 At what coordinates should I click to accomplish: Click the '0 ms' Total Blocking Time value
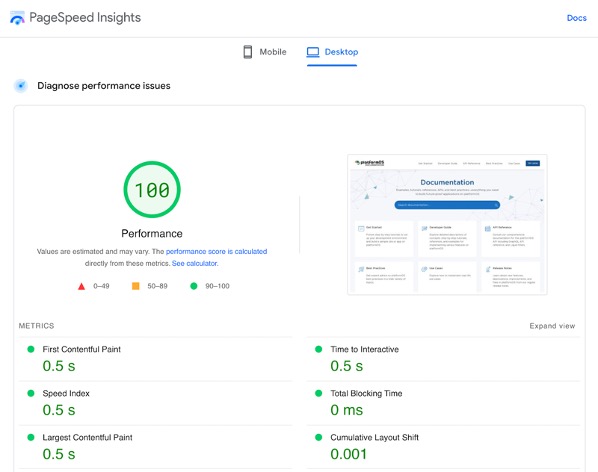click(347, 410)
